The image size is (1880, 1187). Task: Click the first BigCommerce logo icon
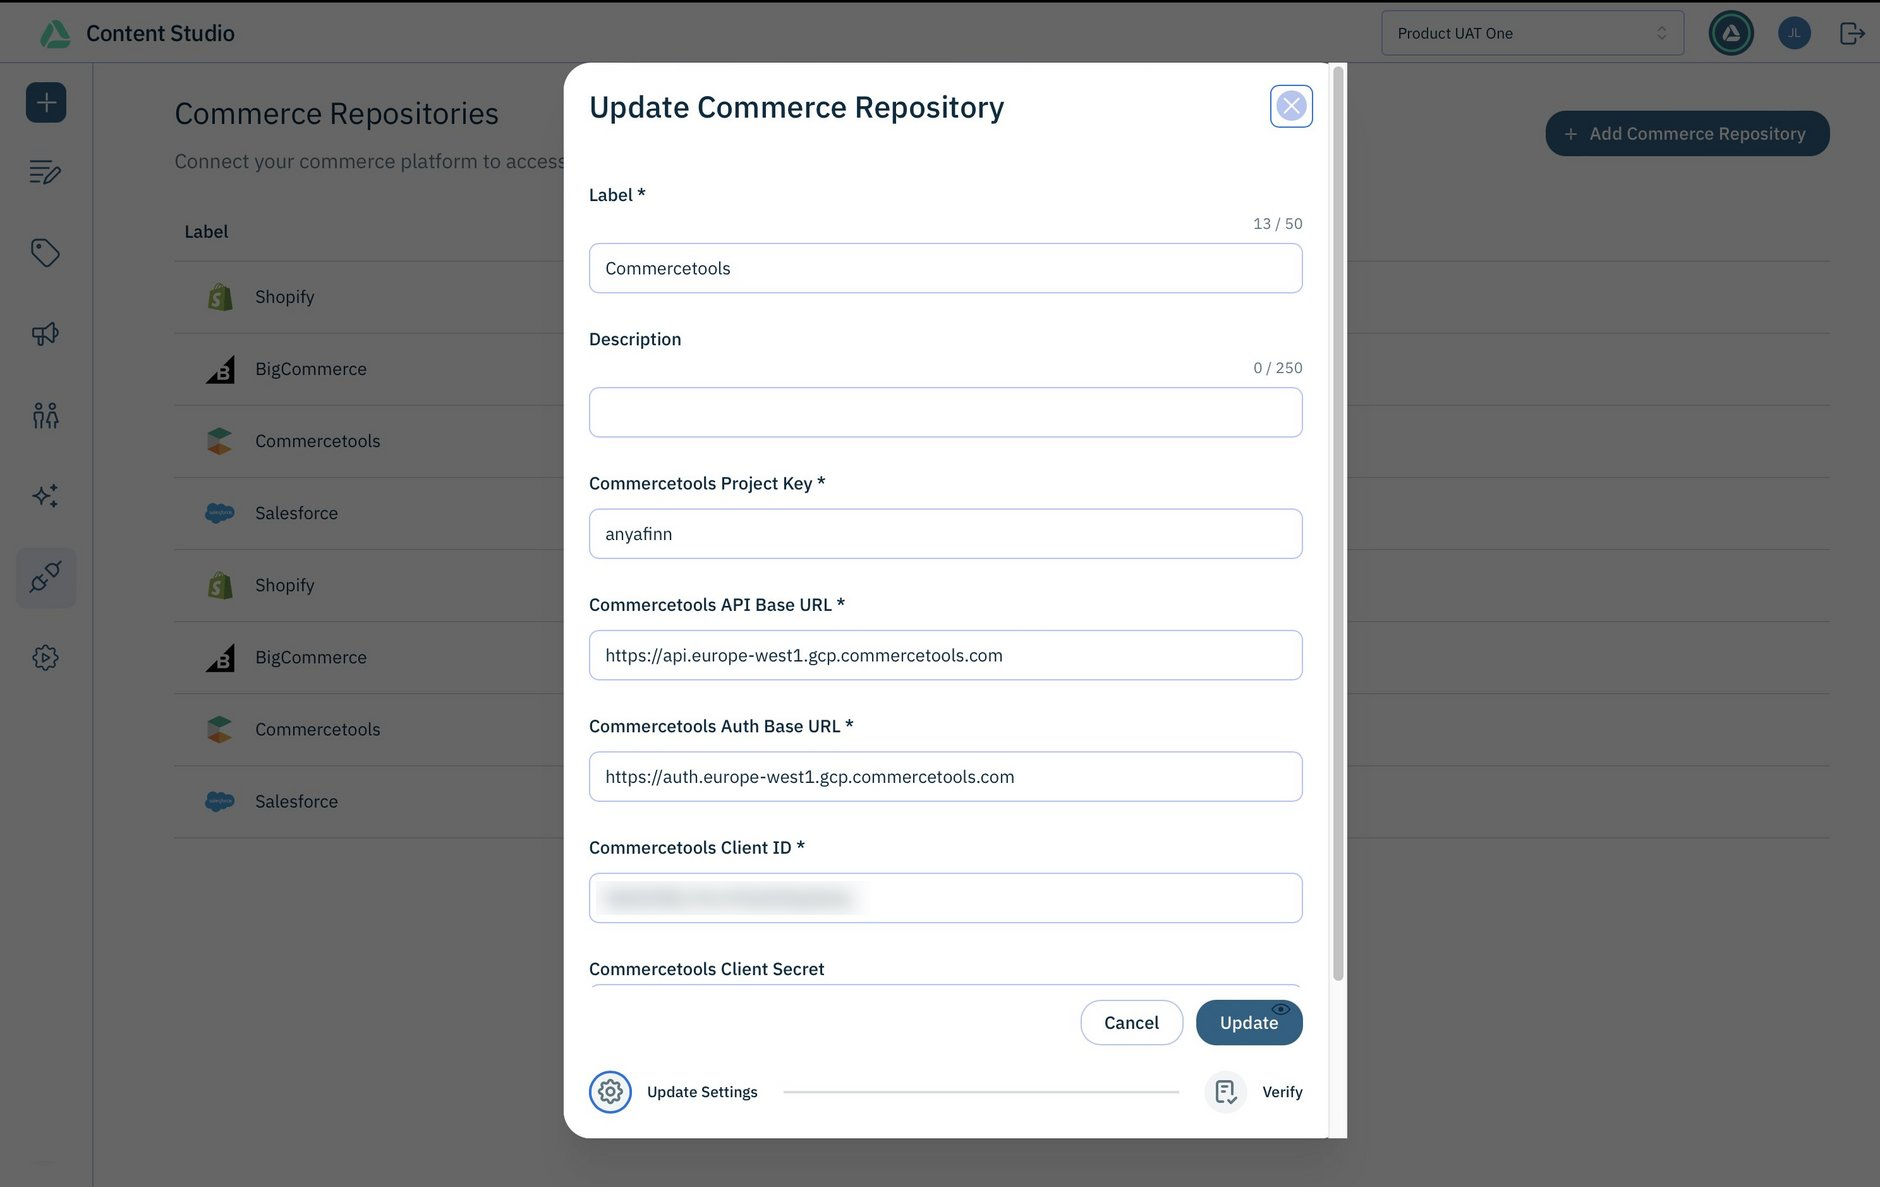pos(220,369)
